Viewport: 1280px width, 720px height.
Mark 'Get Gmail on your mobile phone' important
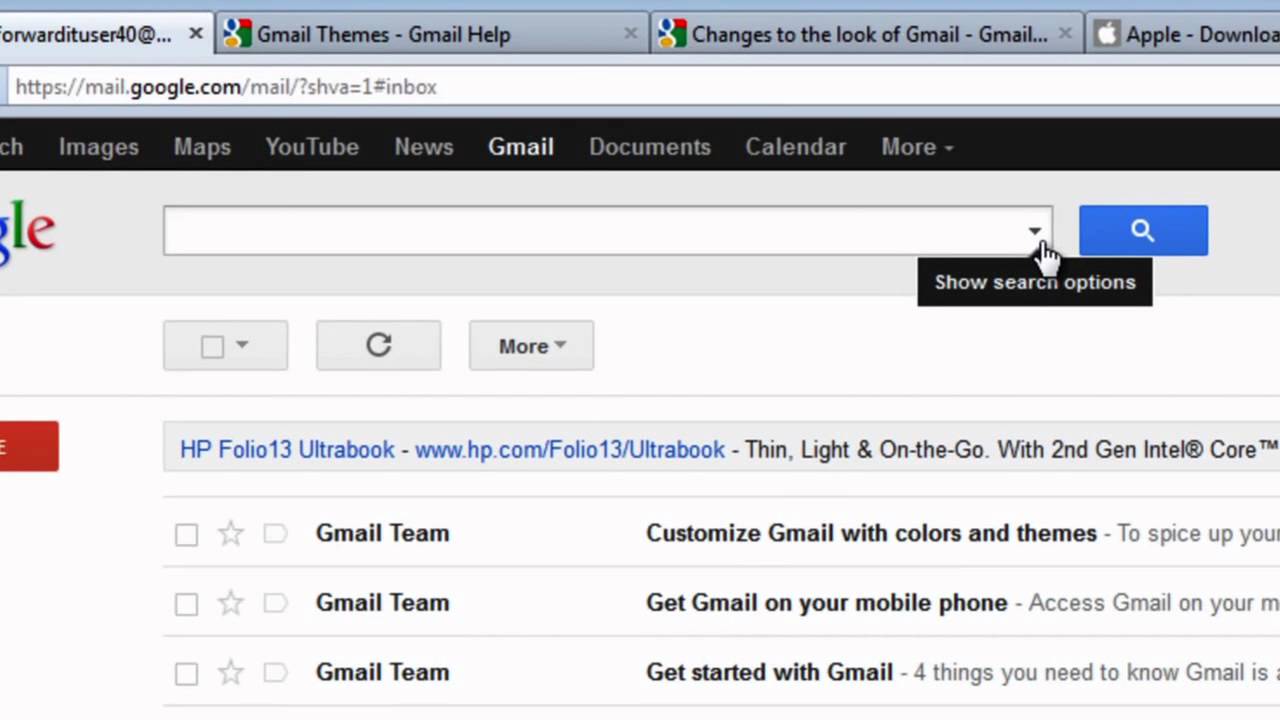[x=275, y=603]
